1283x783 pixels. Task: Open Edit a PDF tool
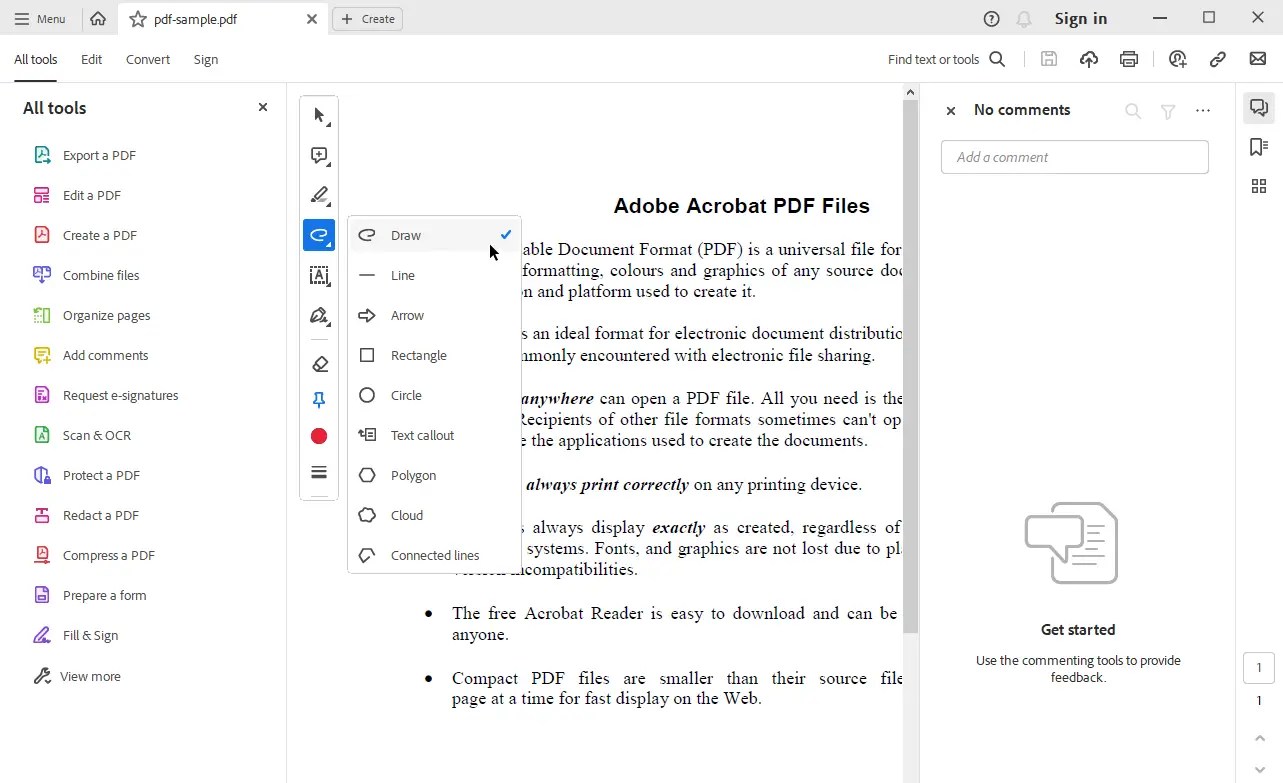coord(77,195)
